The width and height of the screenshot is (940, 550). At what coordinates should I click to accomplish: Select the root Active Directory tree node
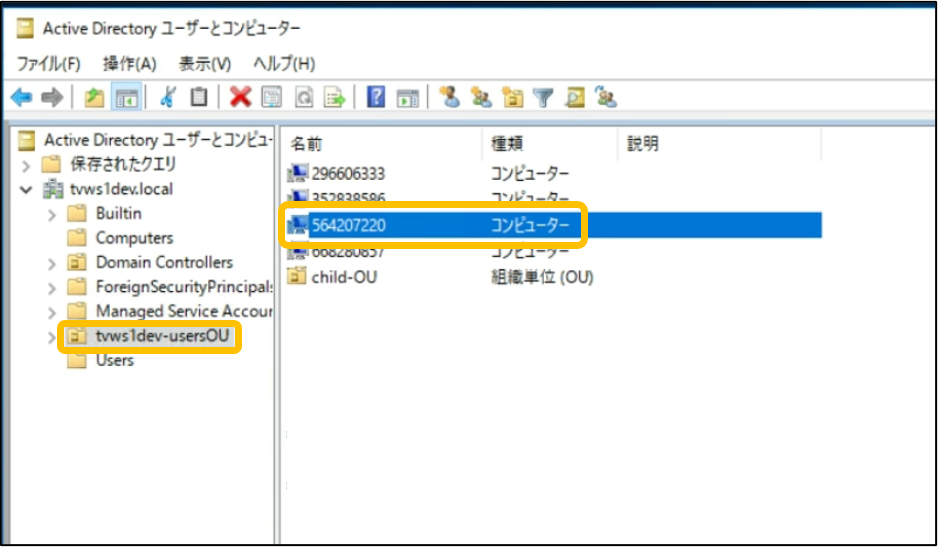click(x=158, y=140)
